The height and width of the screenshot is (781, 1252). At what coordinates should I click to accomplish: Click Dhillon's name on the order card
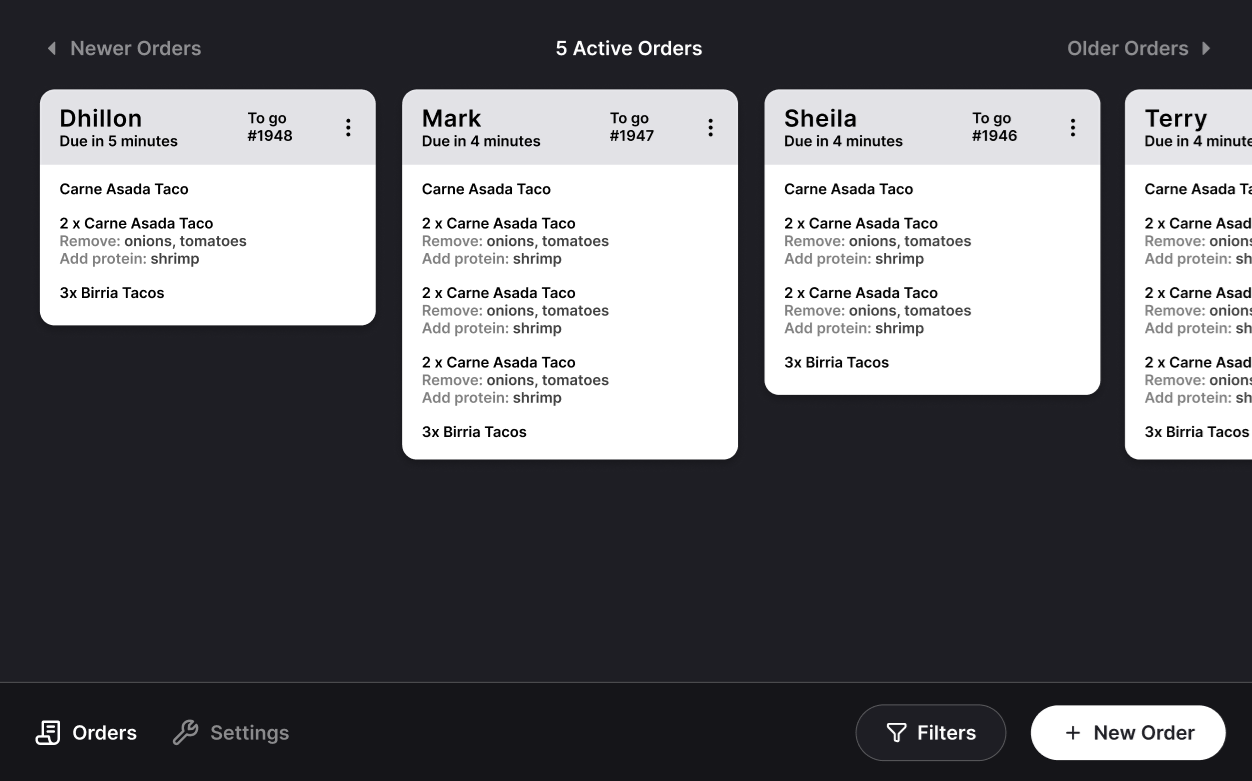101,118
